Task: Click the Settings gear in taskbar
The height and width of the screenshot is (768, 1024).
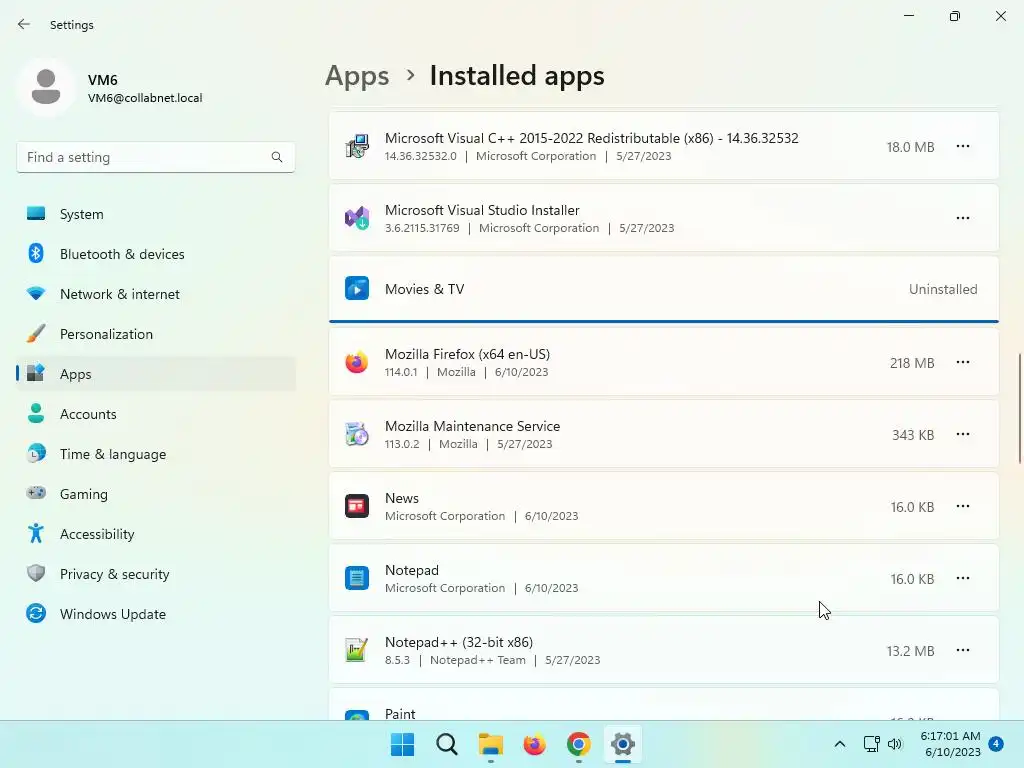Action: 622,744
